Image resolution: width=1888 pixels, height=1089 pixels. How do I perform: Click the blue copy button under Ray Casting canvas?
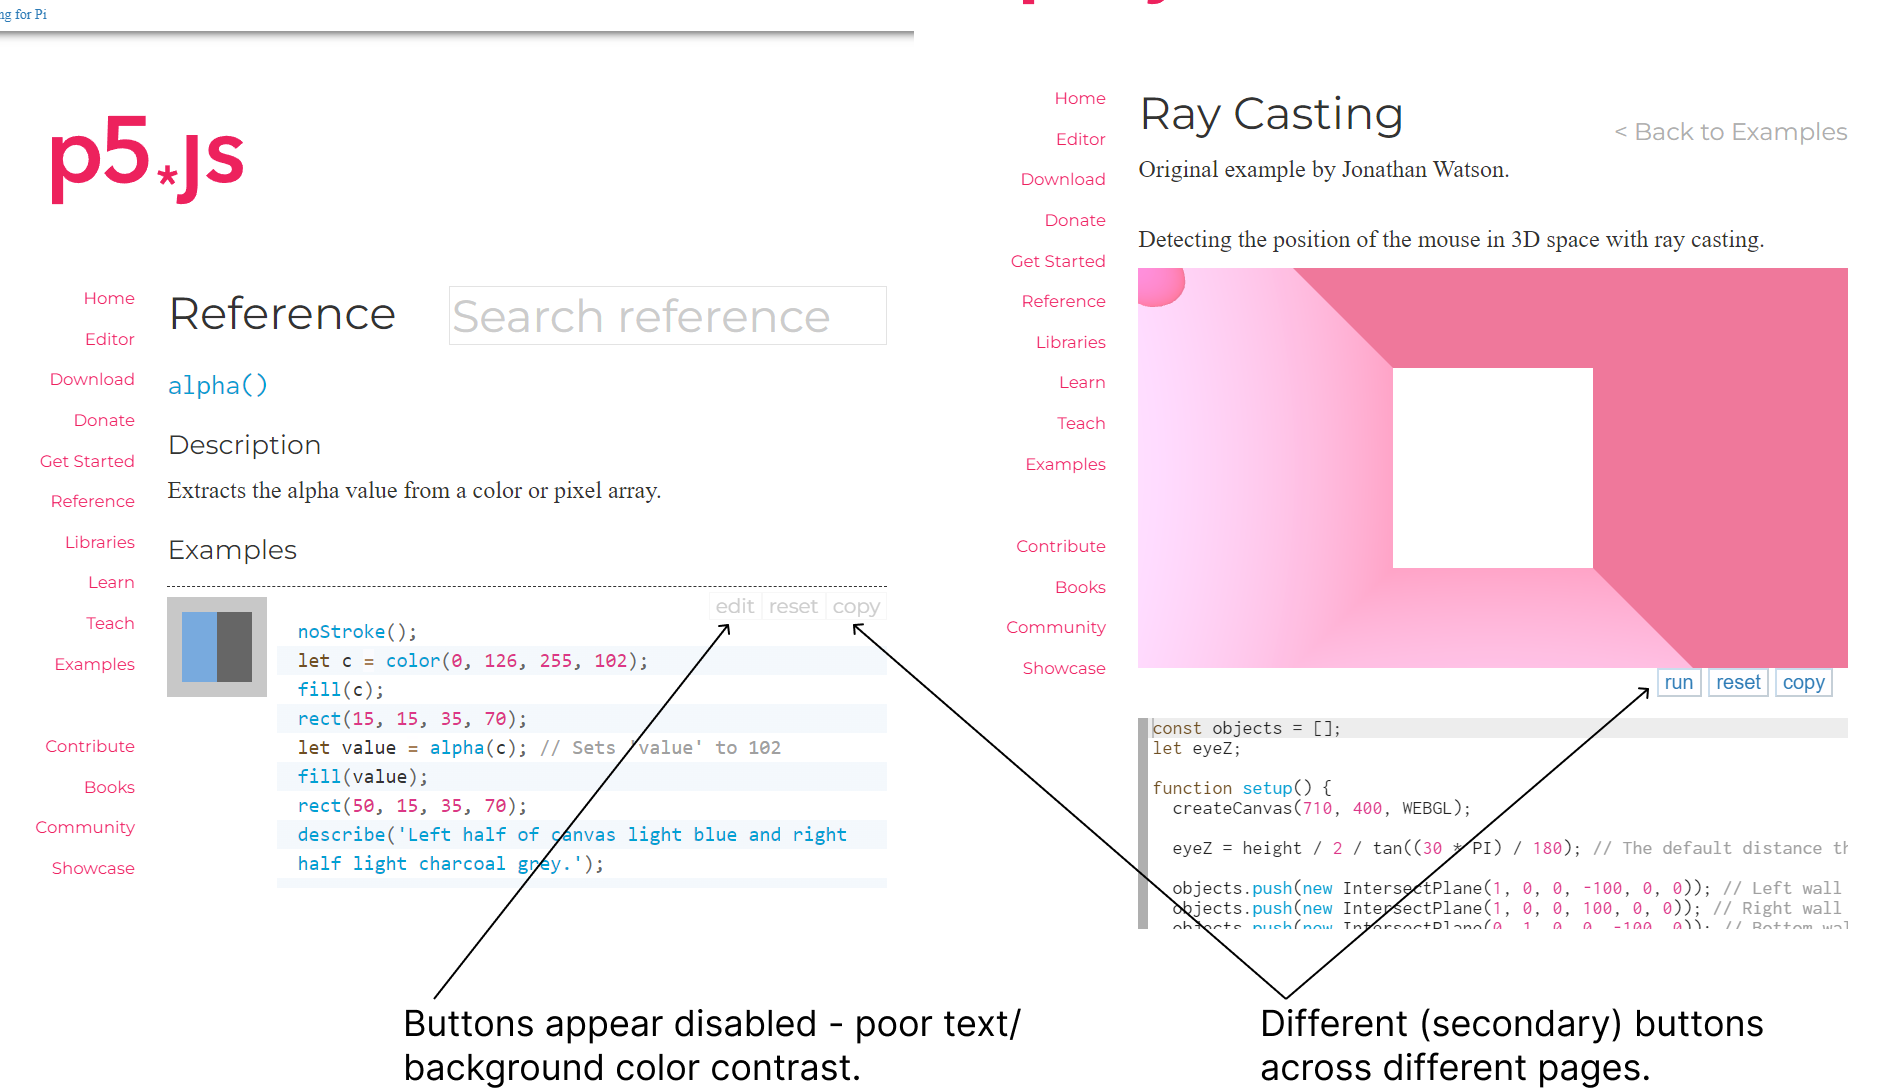point(1804,683)
